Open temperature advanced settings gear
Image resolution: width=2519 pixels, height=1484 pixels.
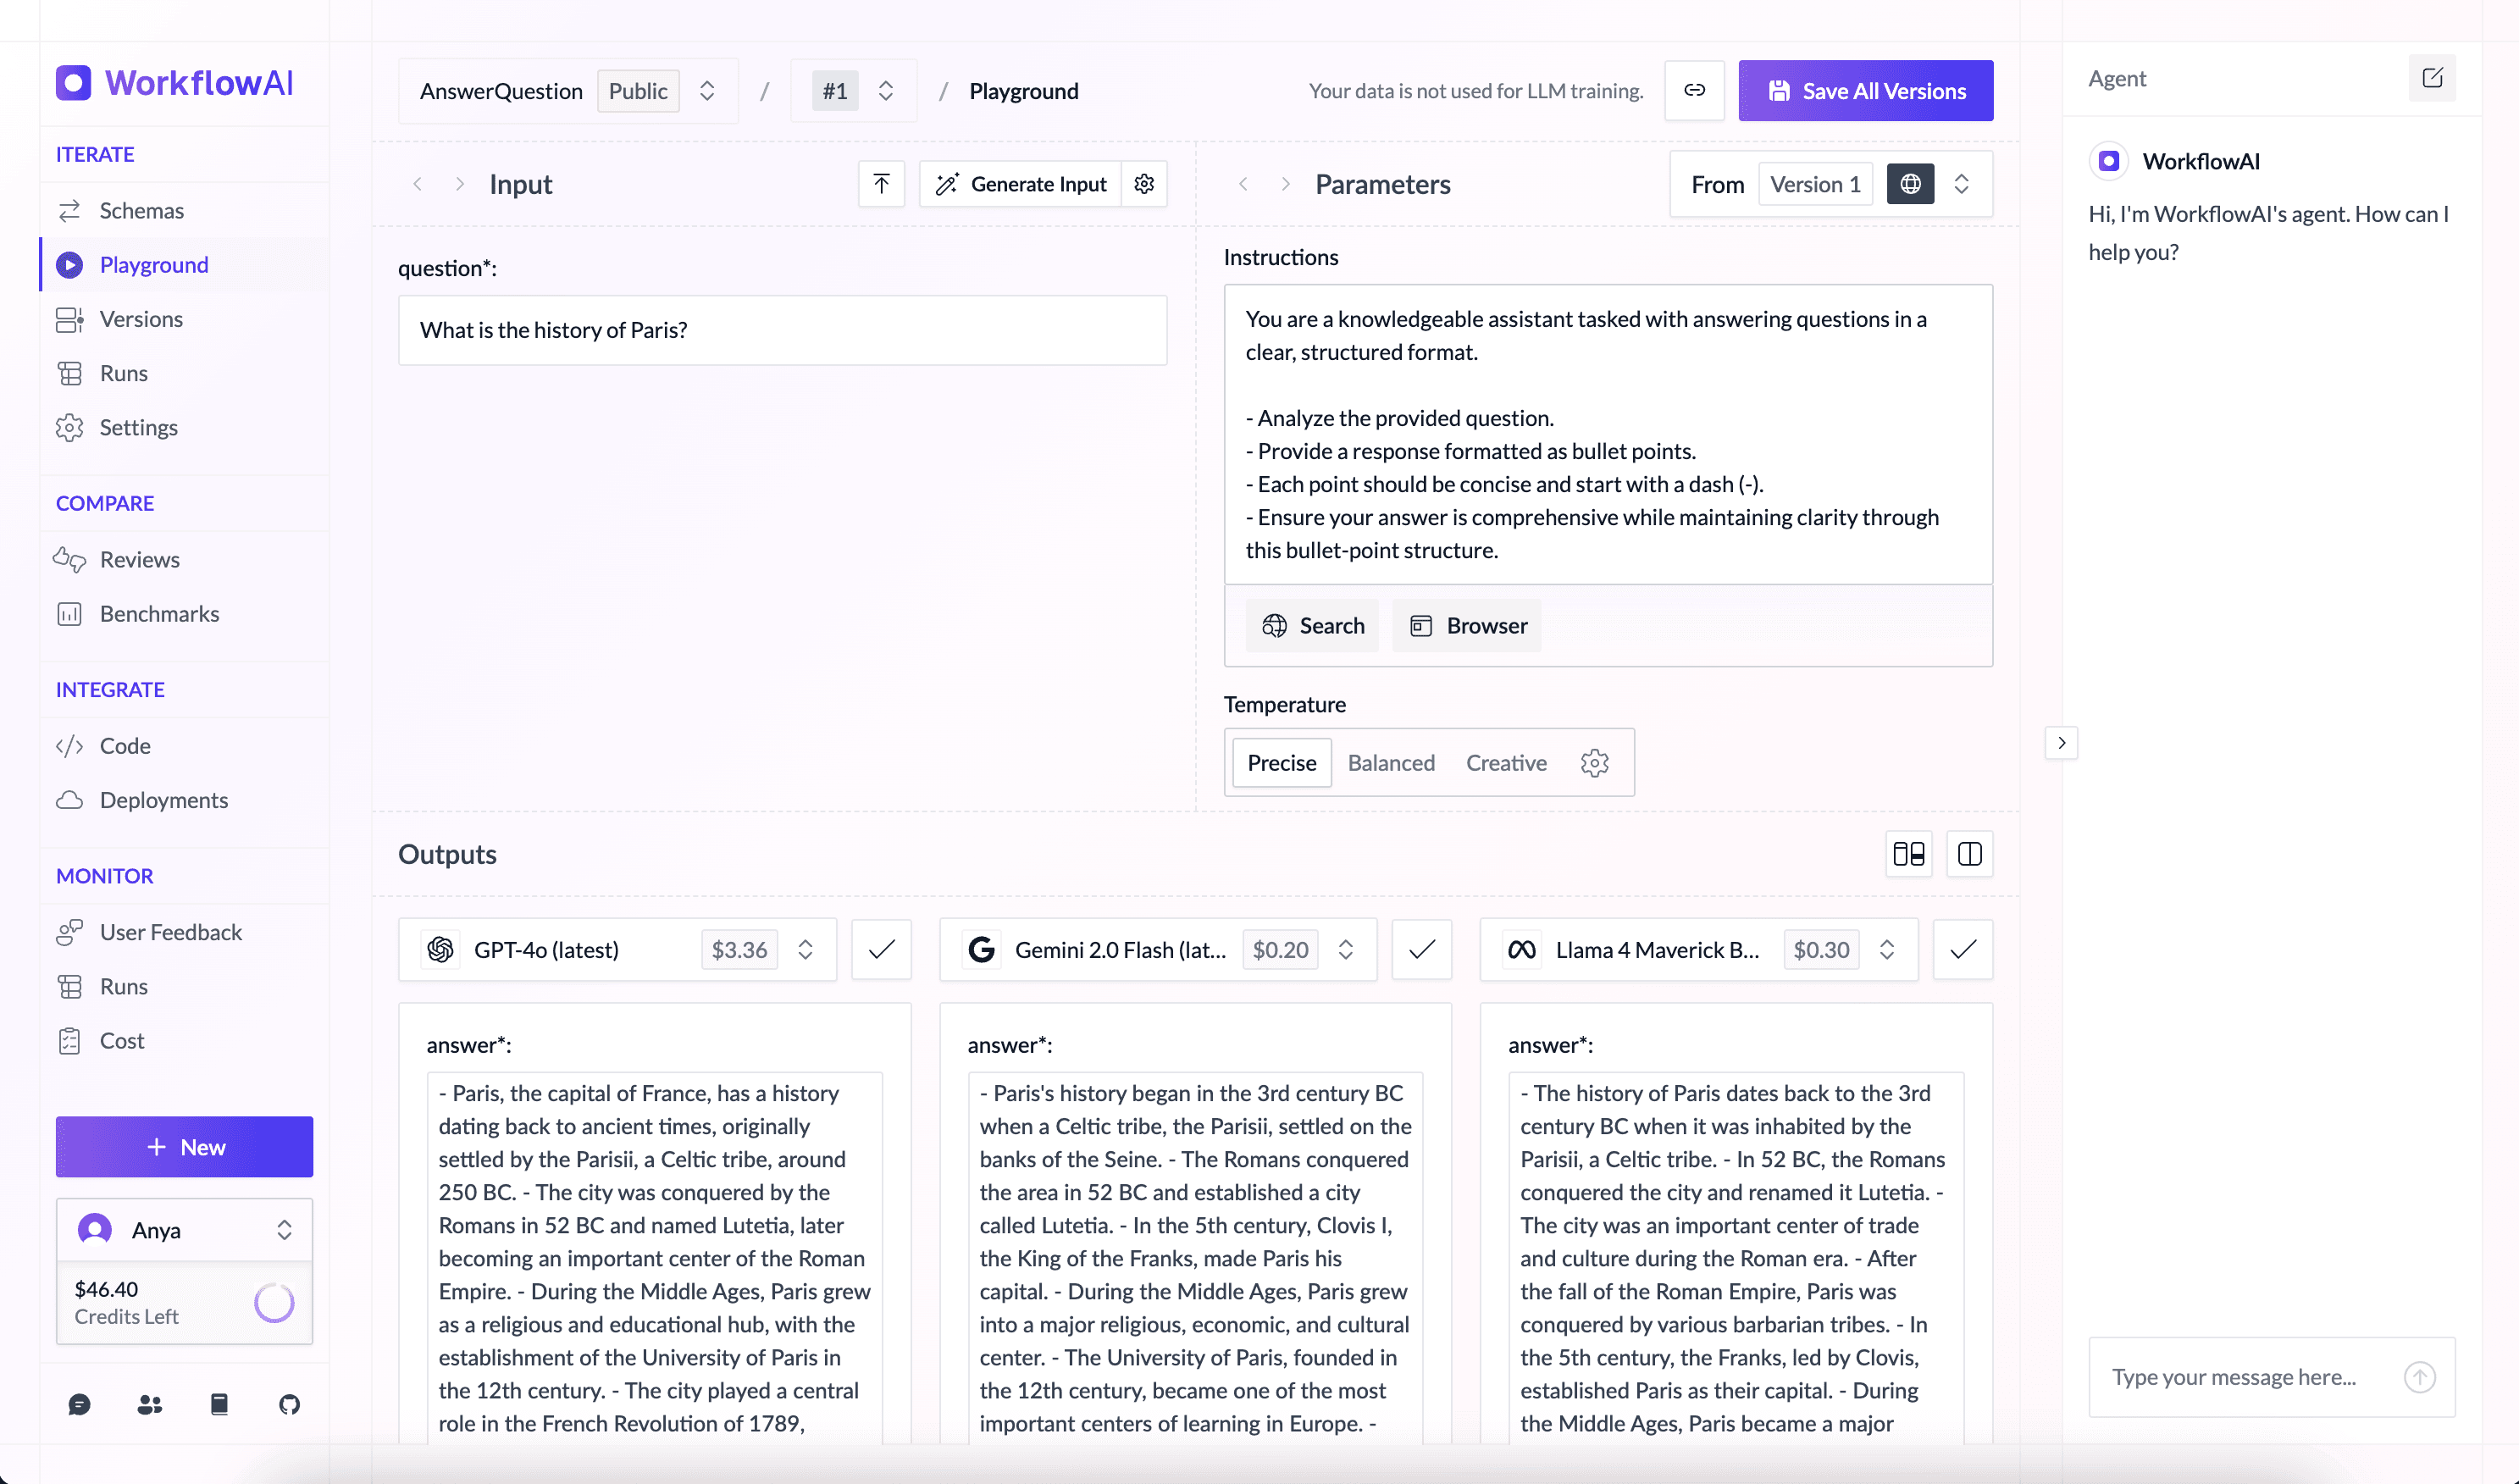click(x=1594, y=763)
